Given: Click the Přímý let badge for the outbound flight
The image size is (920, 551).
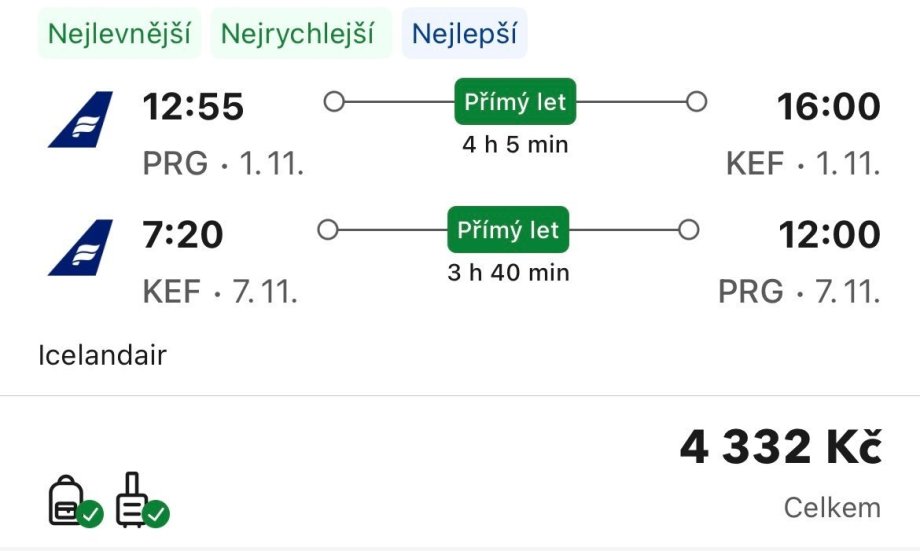Looking at the screenshot, I should click(x=515, y=102).
